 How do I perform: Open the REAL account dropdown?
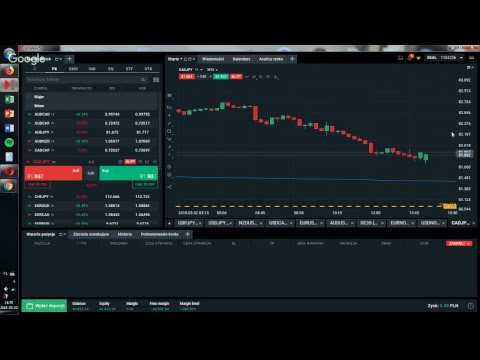tap(445, 58)
